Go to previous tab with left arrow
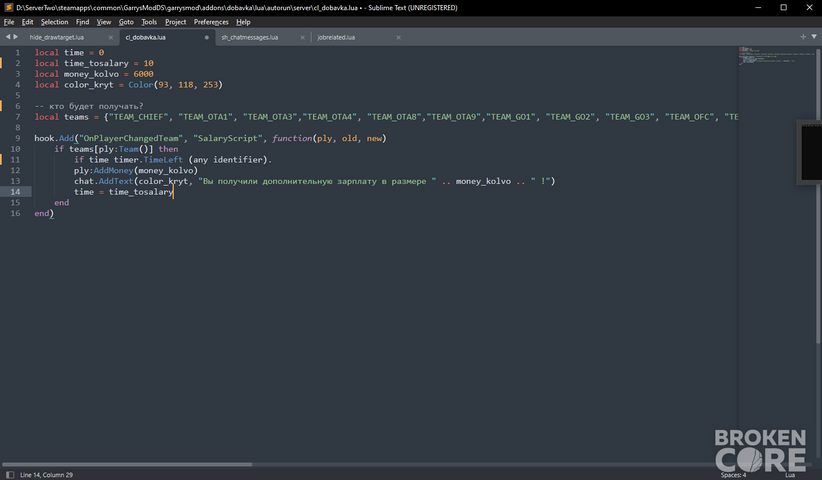Screen dimensions: 822x480 (8, 37)
